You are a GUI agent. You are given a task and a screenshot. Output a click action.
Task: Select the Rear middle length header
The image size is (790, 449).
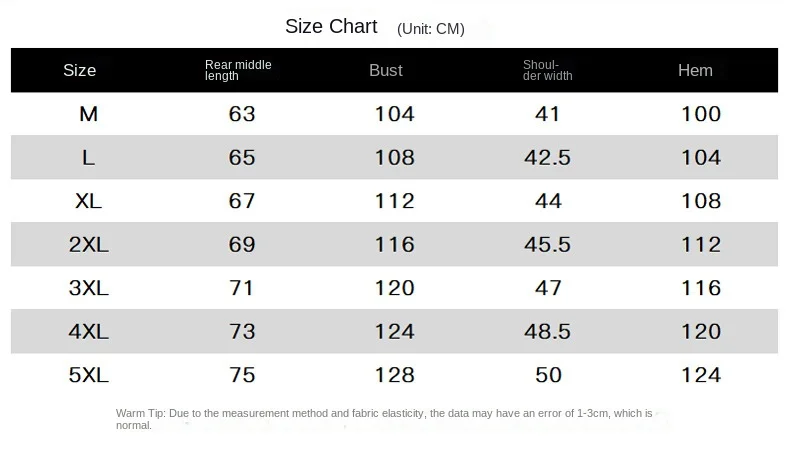(x=238, y=70)
